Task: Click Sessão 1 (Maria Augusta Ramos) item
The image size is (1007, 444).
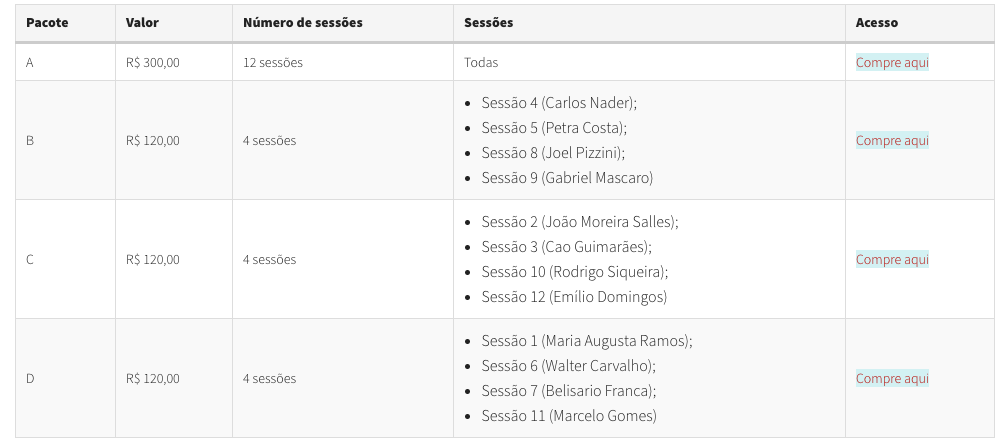Action: [587, 341]
